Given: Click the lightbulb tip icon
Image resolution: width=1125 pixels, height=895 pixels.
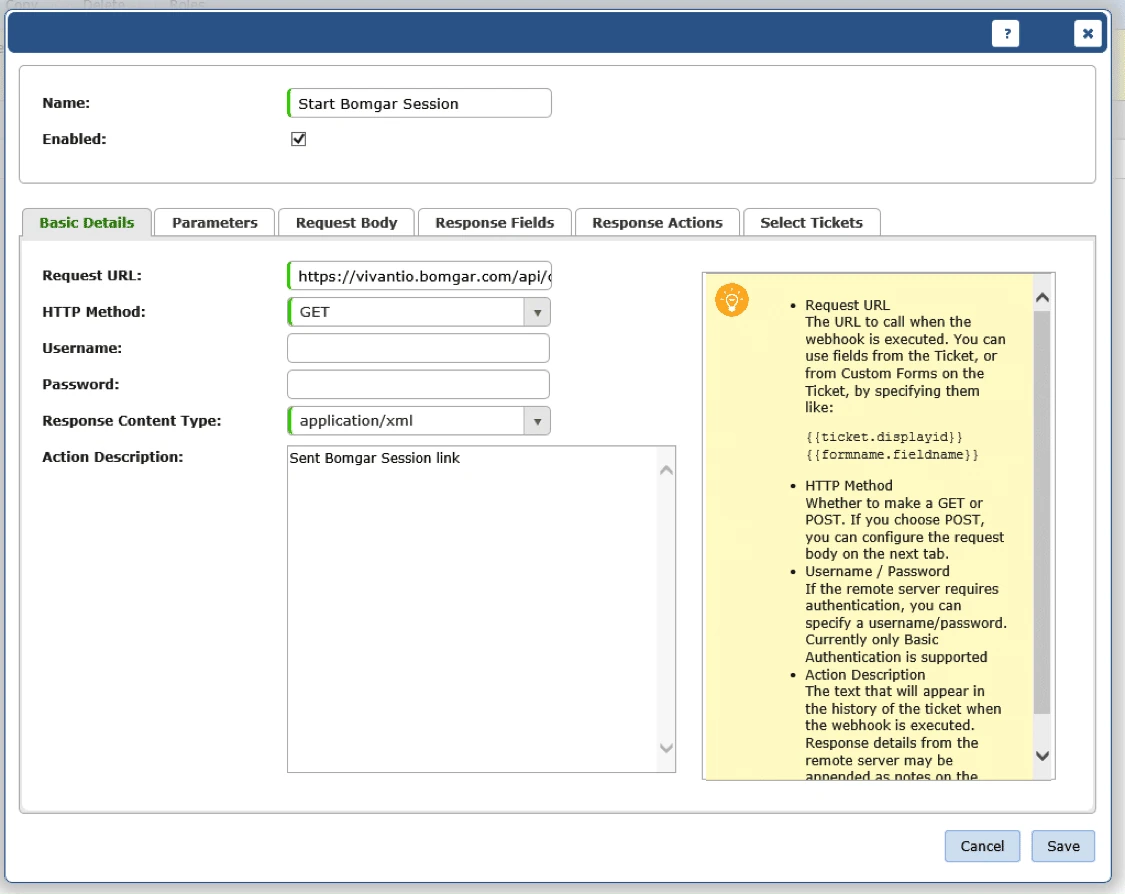Looking at the screenshot, I should coord(732,300).
